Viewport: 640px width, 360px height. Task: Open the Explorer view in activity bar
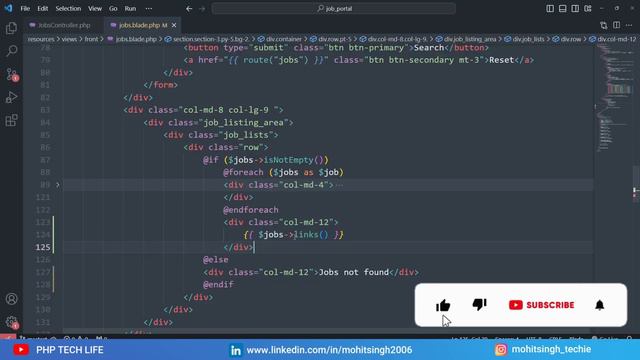pyautogui.click(x=11, y=28)
